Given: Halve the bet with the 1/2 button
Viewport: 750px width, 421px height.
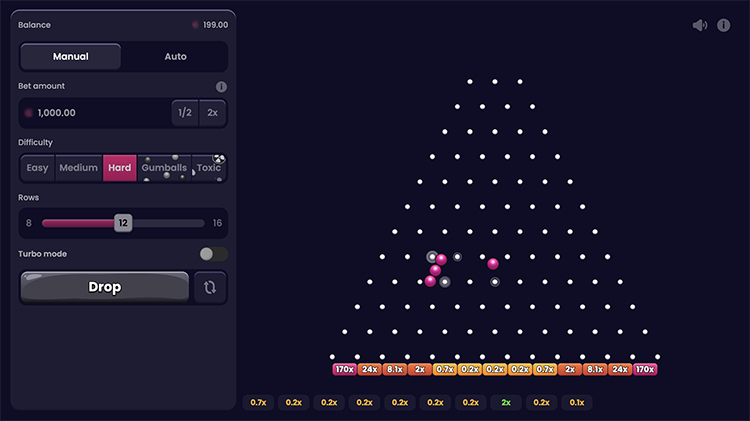Looking at the screenshot, I should coord(184,113).
